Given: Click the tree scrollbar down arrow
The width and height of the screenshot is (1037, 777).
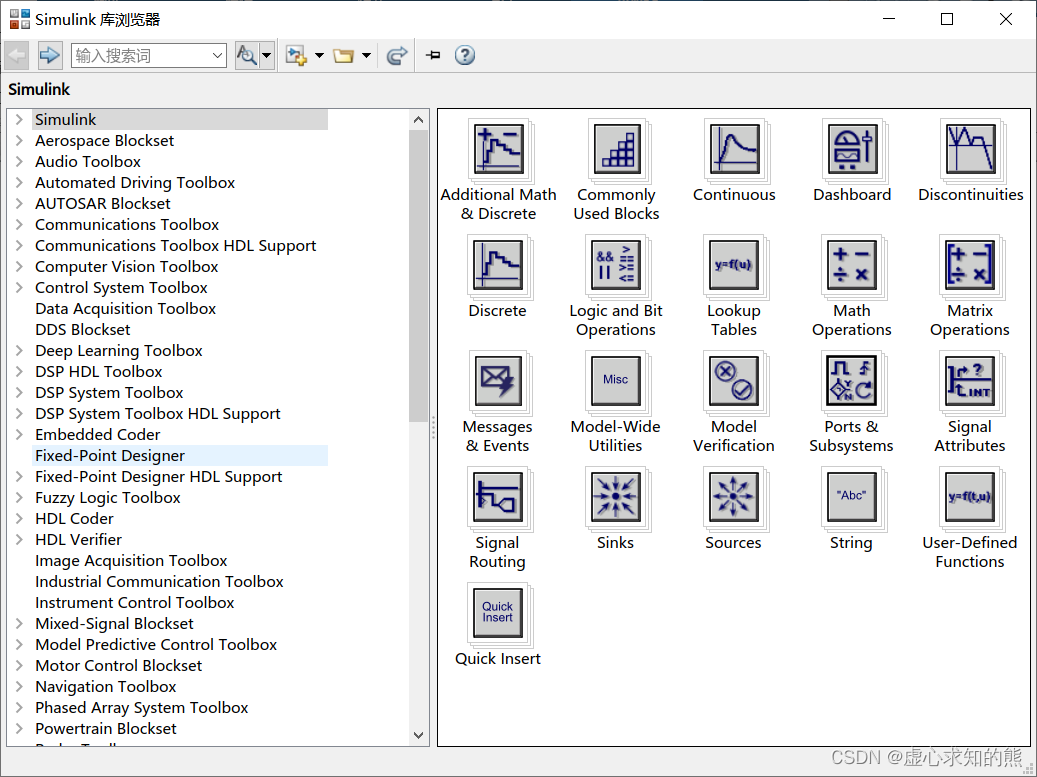Looking at the screenshot, I should 418,735.
